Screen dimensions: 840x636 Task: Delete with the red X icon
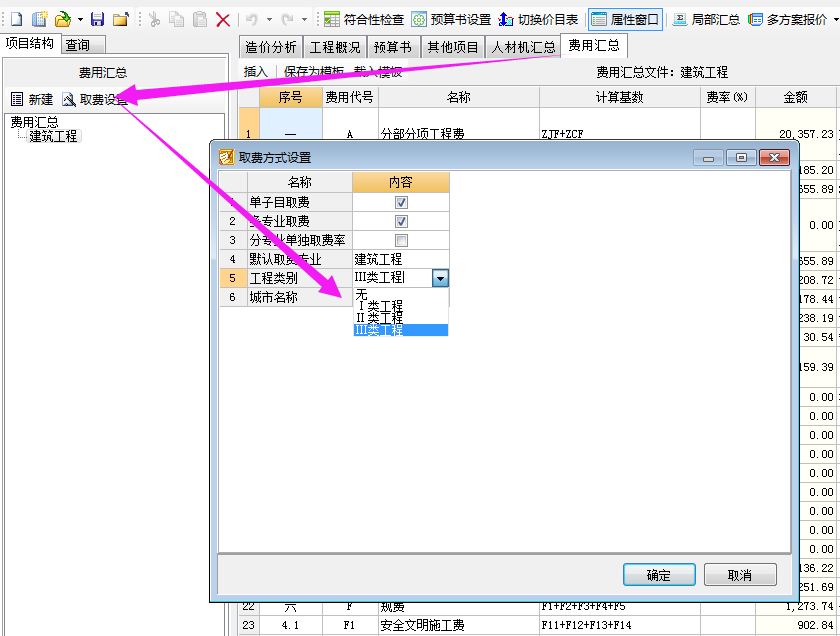coord(223,20)
